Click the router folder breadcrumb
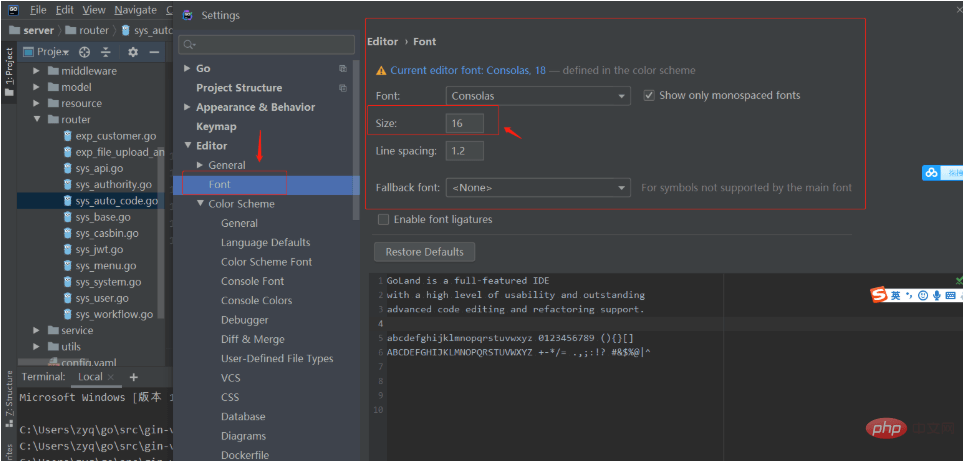Image resolution: width=965 pixels, height=461 pixels. point(87,30)
